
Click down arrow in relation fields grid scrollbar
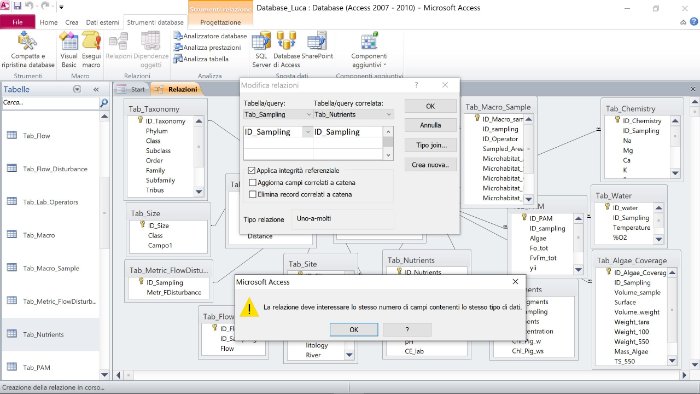click(x=388, y=155)
